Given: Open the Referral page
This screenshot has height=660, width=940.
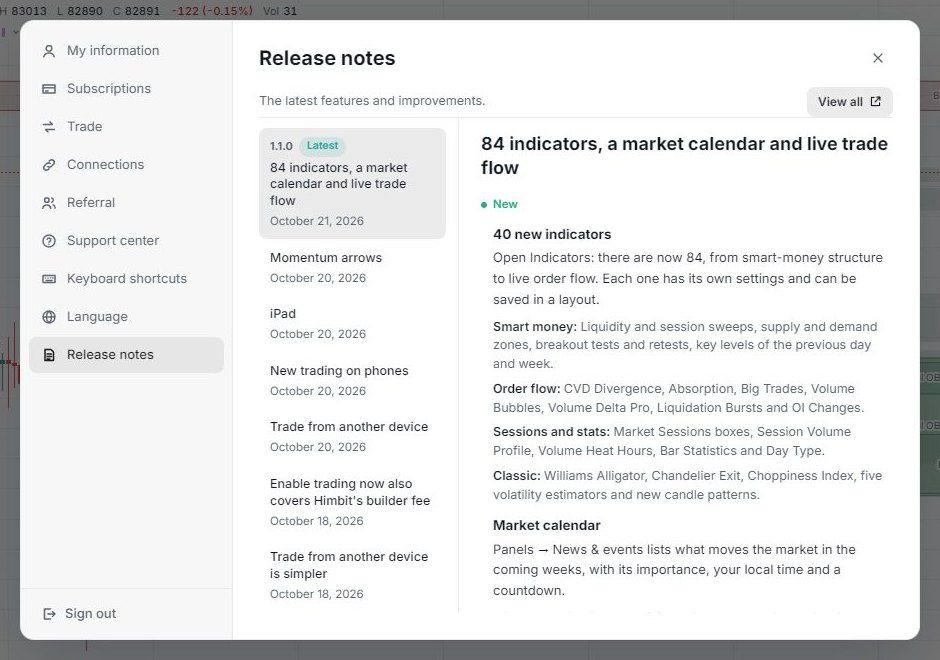Looking at the screenshot, I should [126, 203].
